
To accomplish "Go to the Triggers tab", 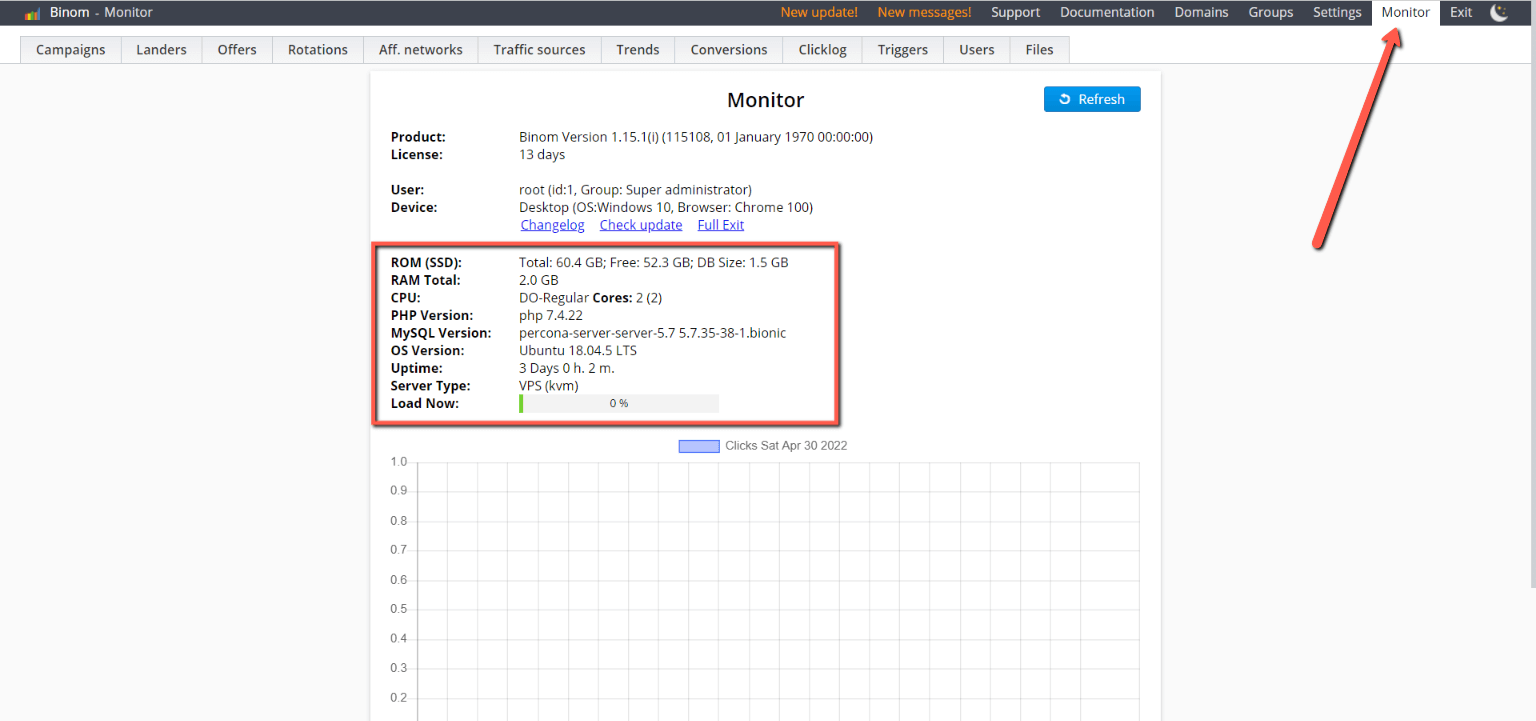I will 903,49.
